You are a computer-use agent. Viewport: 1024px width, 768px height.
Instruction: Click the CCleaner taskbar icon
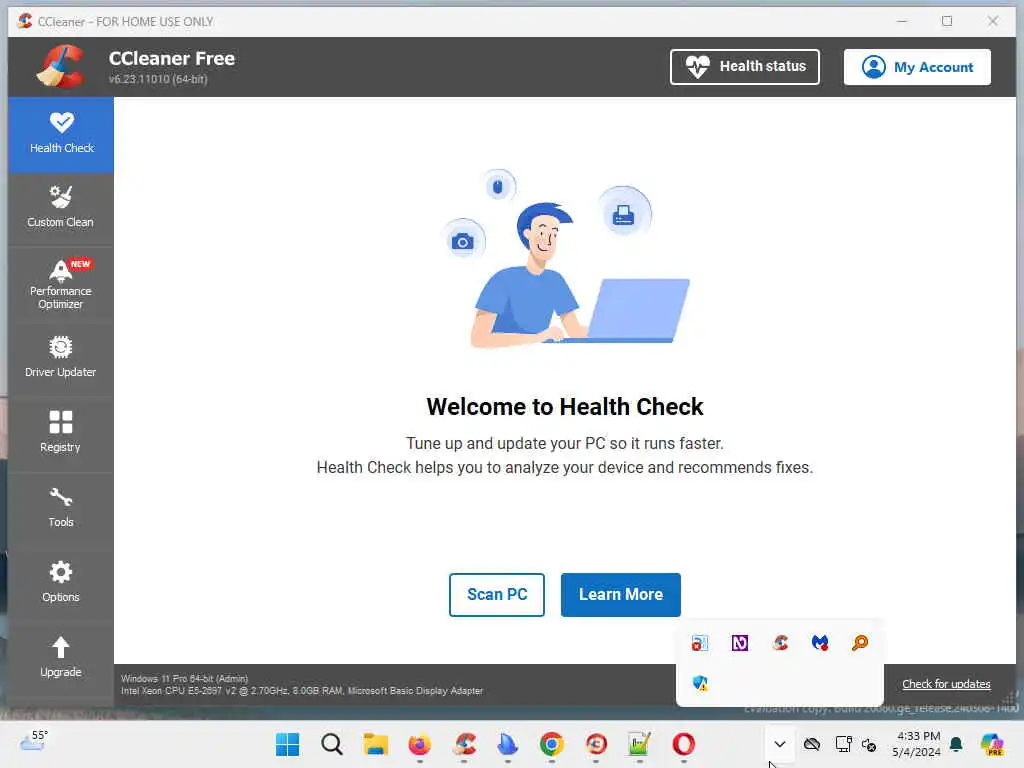[x=464, y=744]
